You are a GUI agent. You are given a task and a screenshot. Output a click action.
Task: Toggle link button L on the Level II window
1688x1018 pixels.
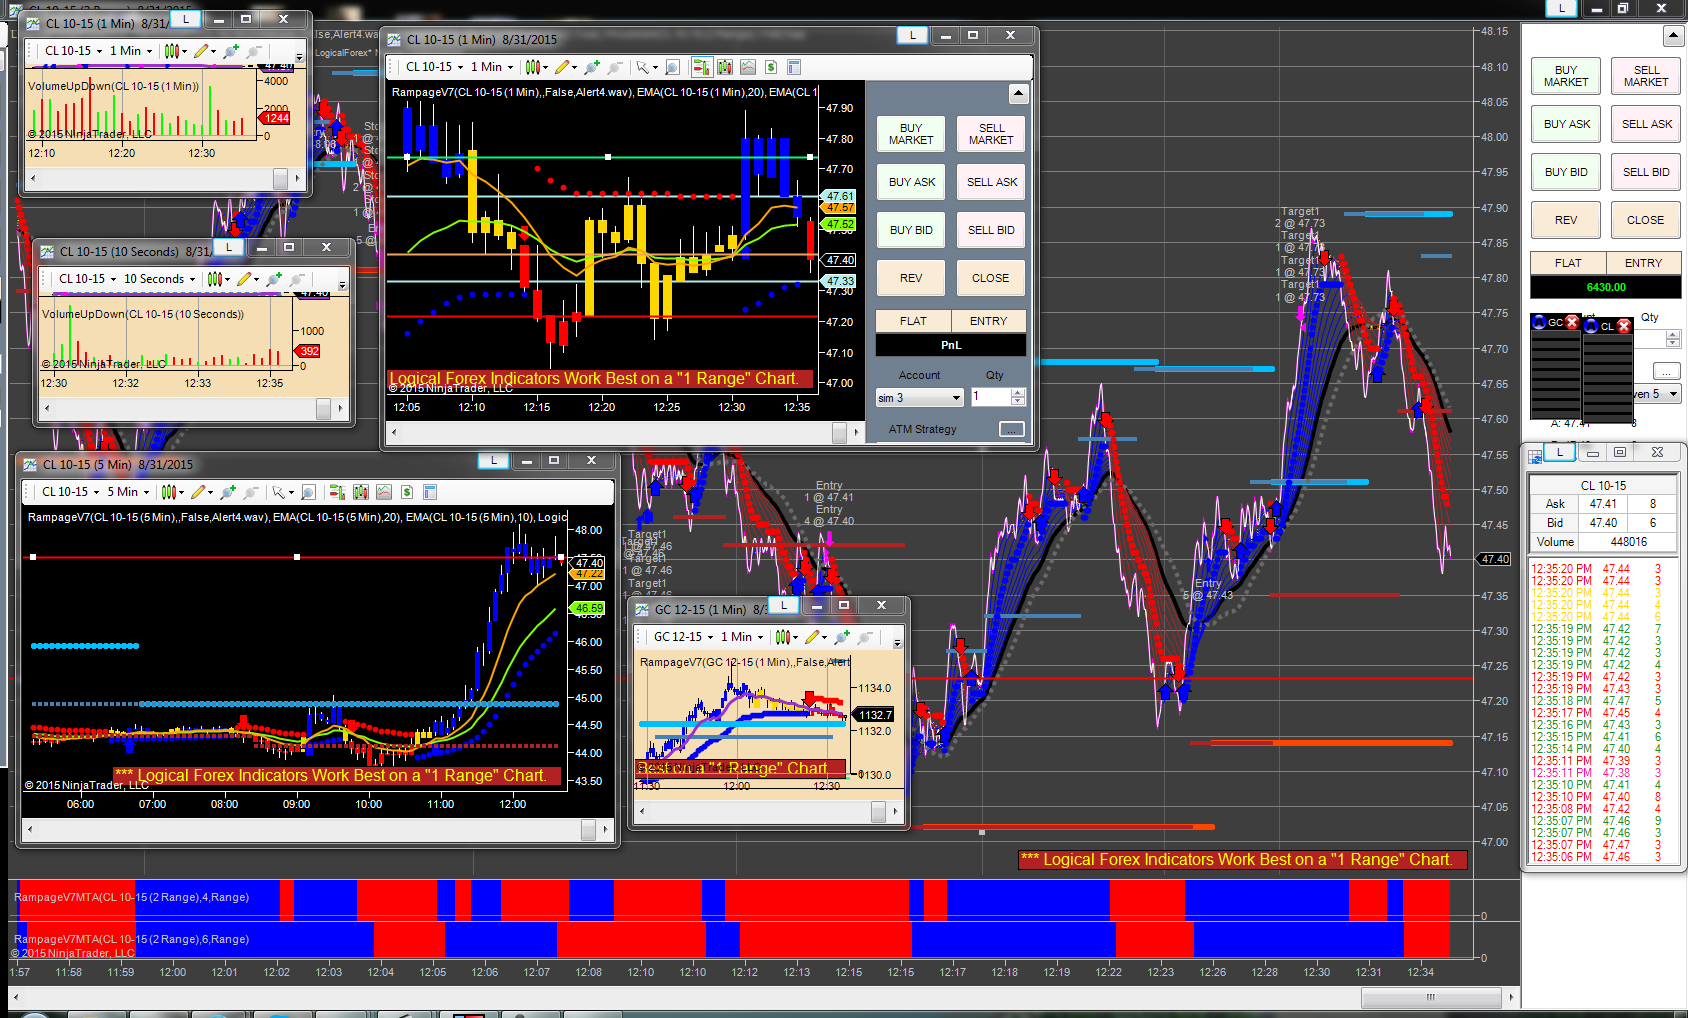click(1560, 453)
